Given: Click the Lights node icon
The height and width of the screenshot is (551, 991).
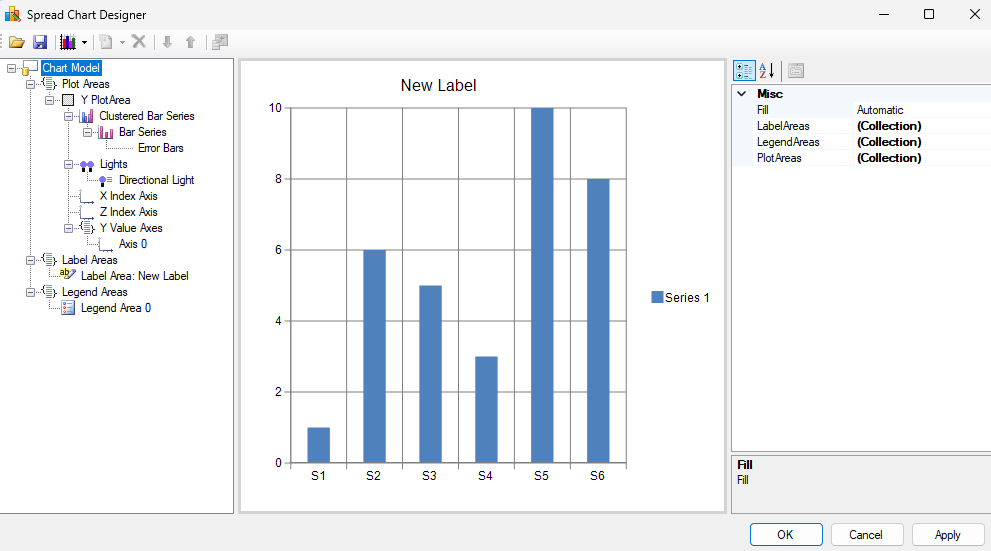Looking at the screenshot, I should [87, 165].
